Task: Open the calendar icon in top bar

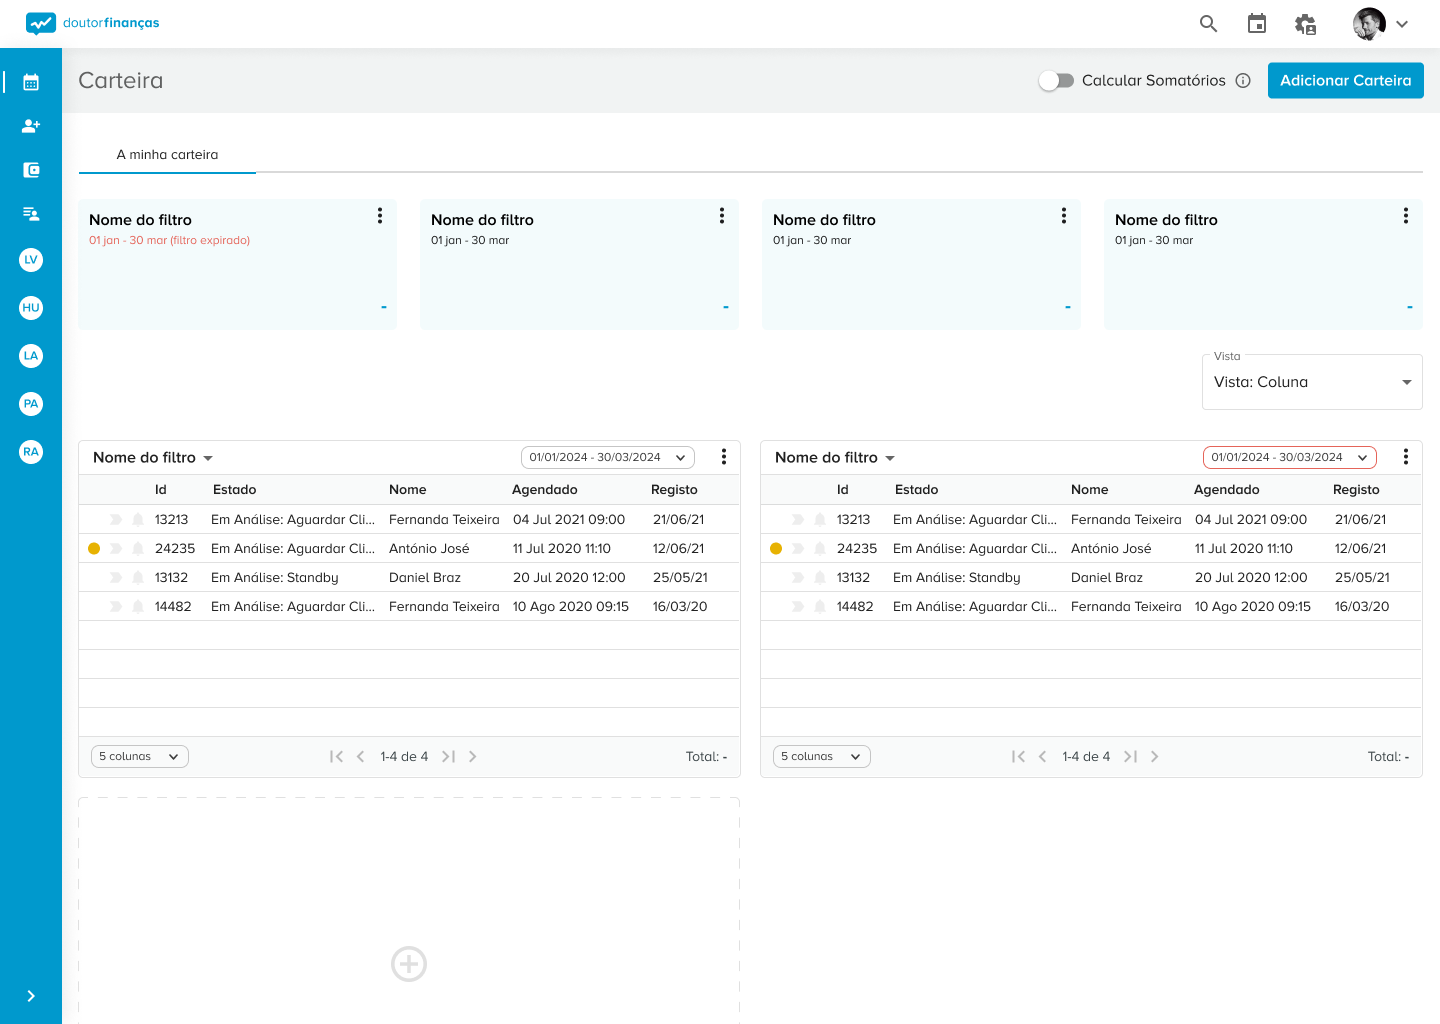Action: point(1257,24)
